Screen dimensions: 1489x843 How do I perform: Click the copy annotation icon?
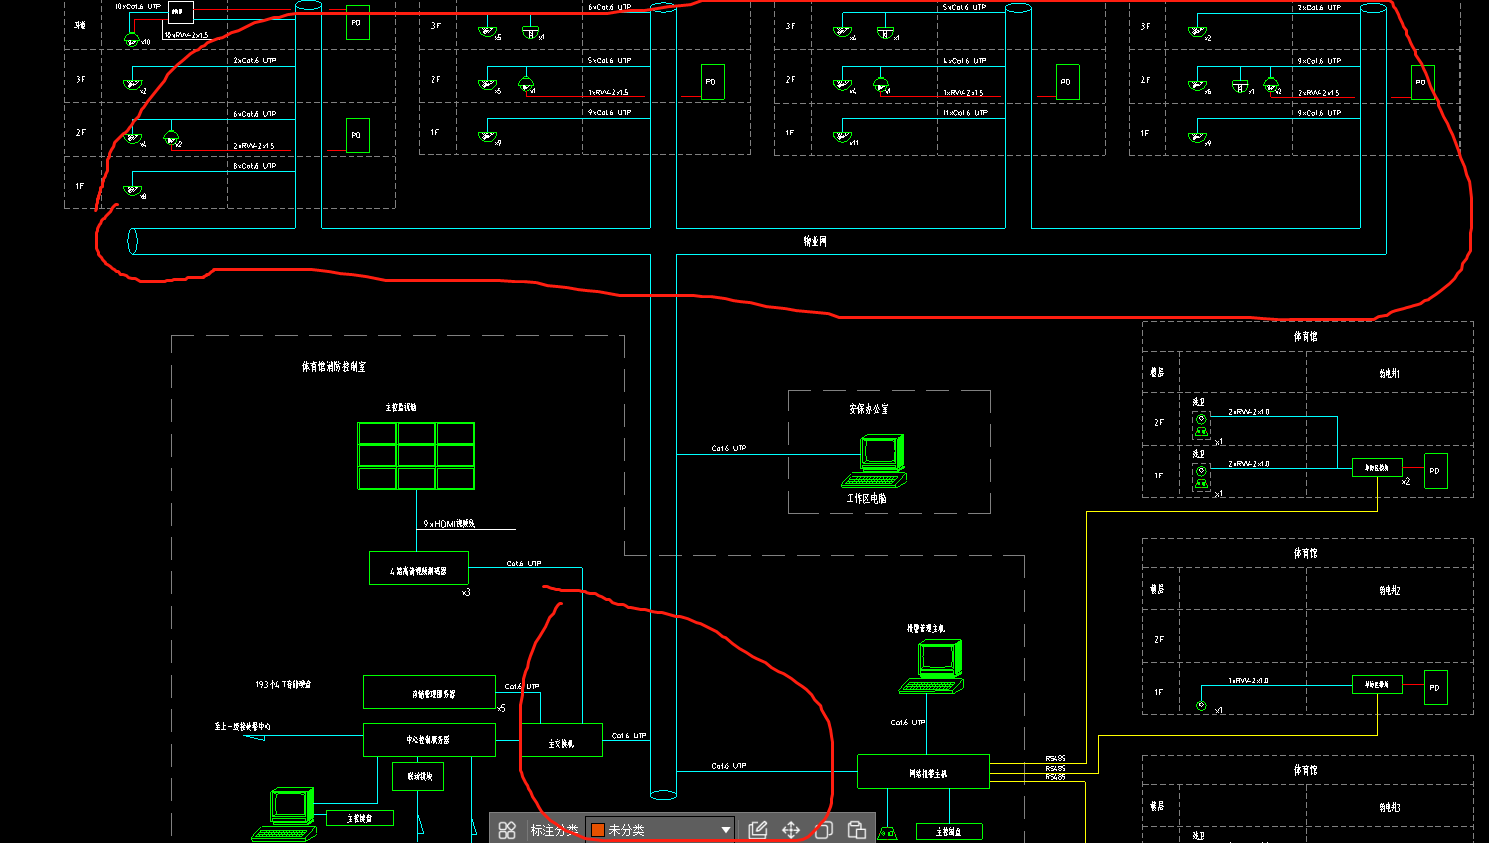[824, 830]
